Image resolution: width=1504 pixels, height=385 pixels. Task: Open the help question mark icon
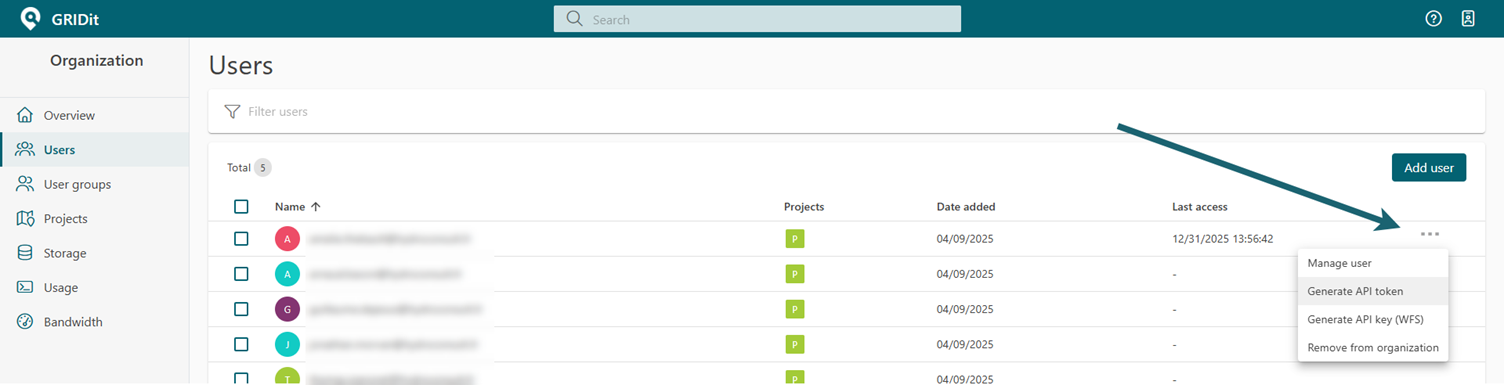(1433, 18)
